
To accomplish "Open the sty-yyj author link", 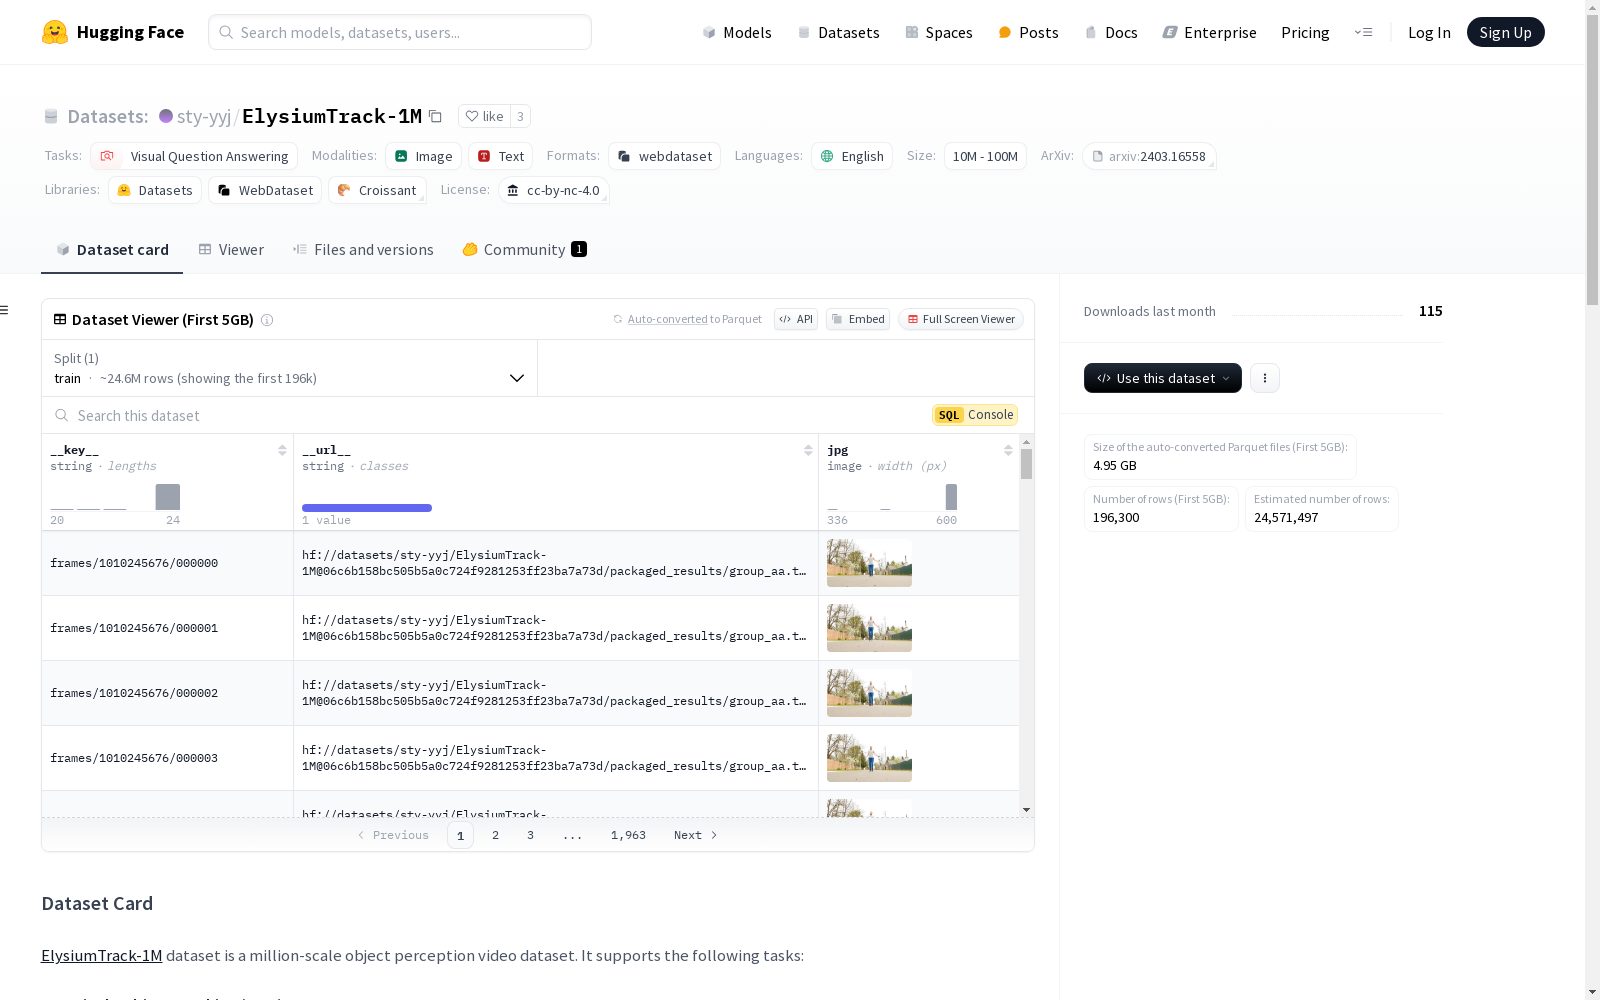I will click(204, 116).
